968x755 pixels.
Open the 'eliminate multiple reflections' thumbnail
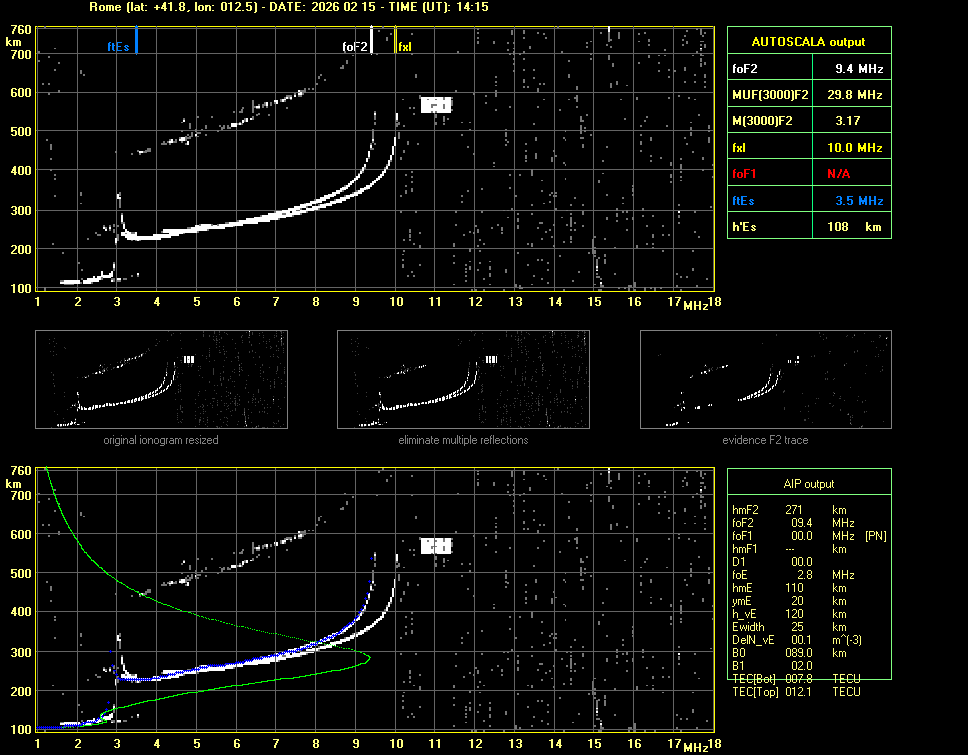coord(463,380)
